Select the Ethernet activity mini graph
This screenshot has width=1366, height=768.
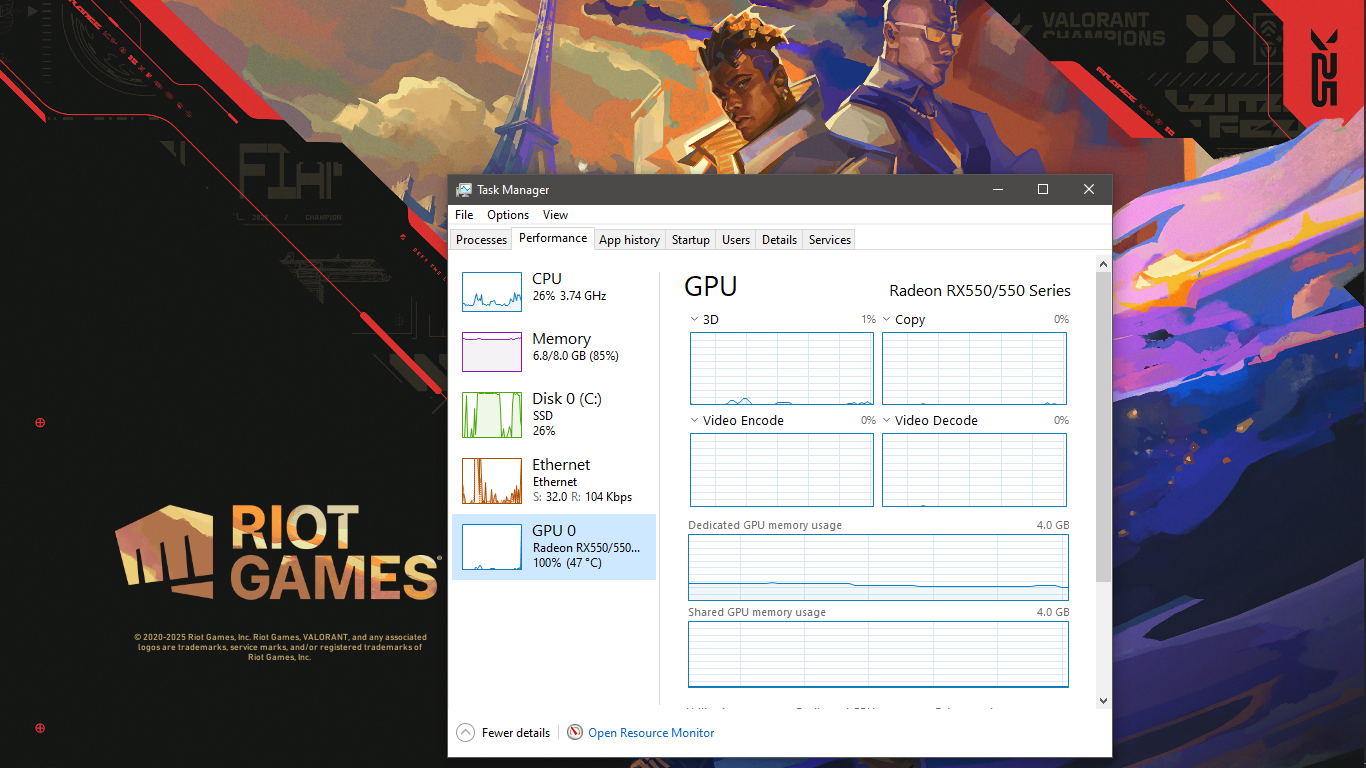[492, 481]
